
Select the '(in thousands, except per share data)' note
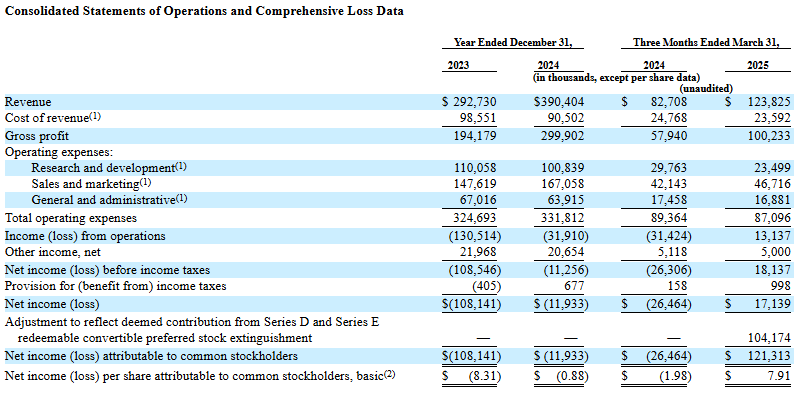tap(616, 78)
